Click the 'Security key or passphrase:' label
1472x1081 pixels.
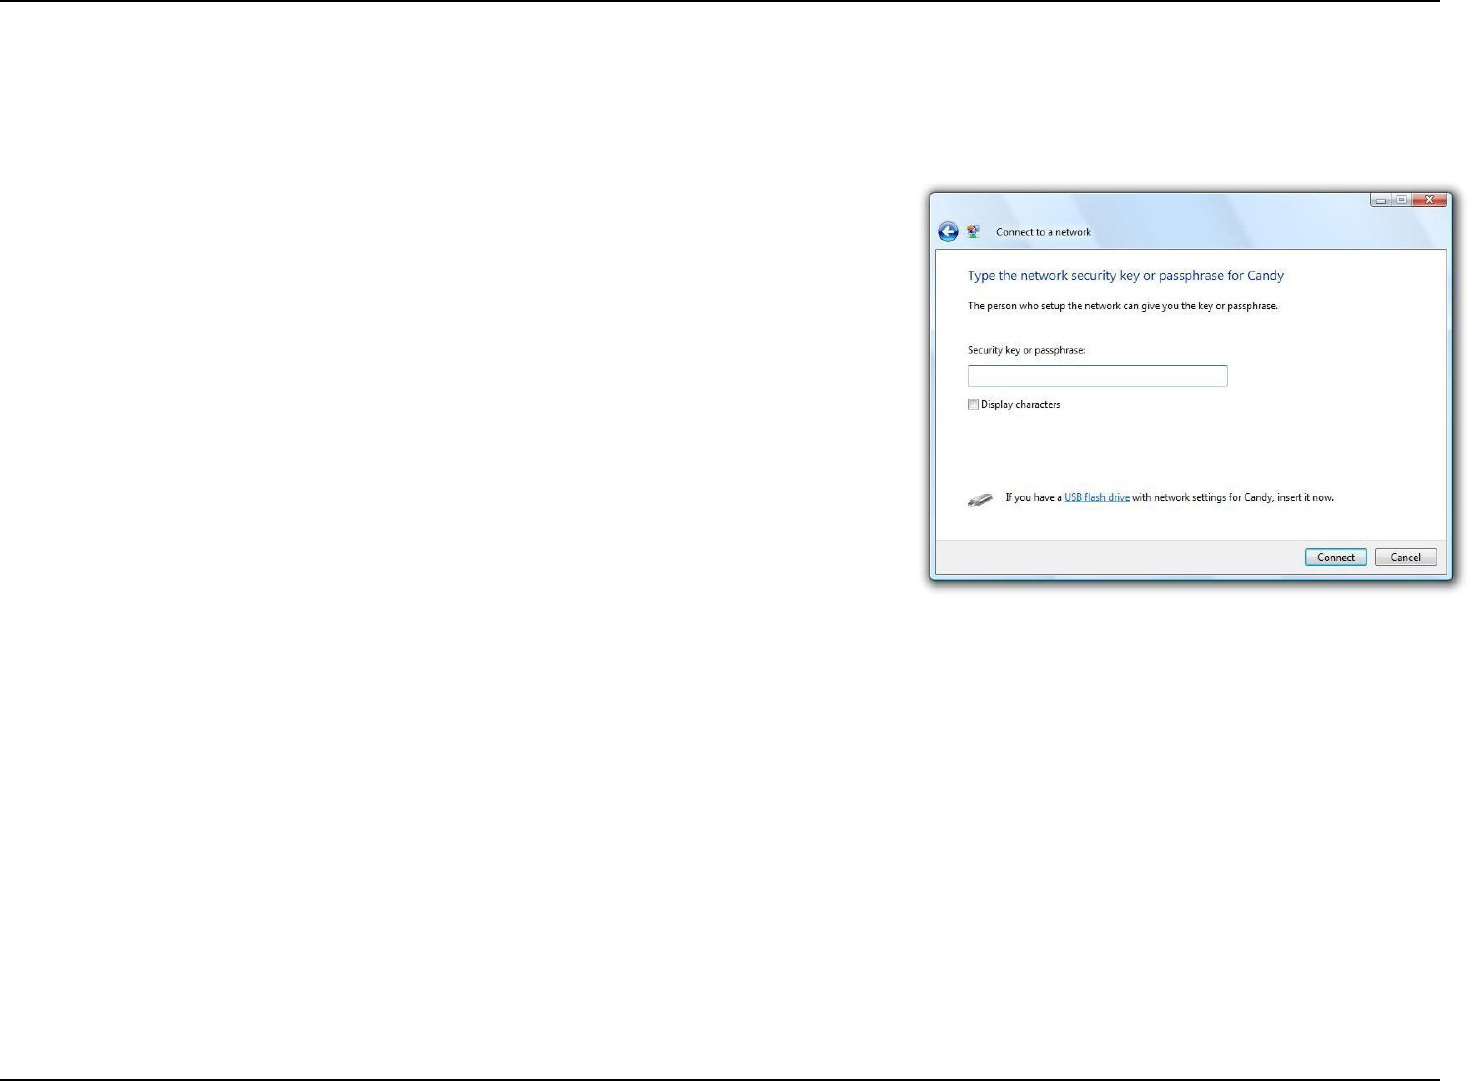point(1026,350)
